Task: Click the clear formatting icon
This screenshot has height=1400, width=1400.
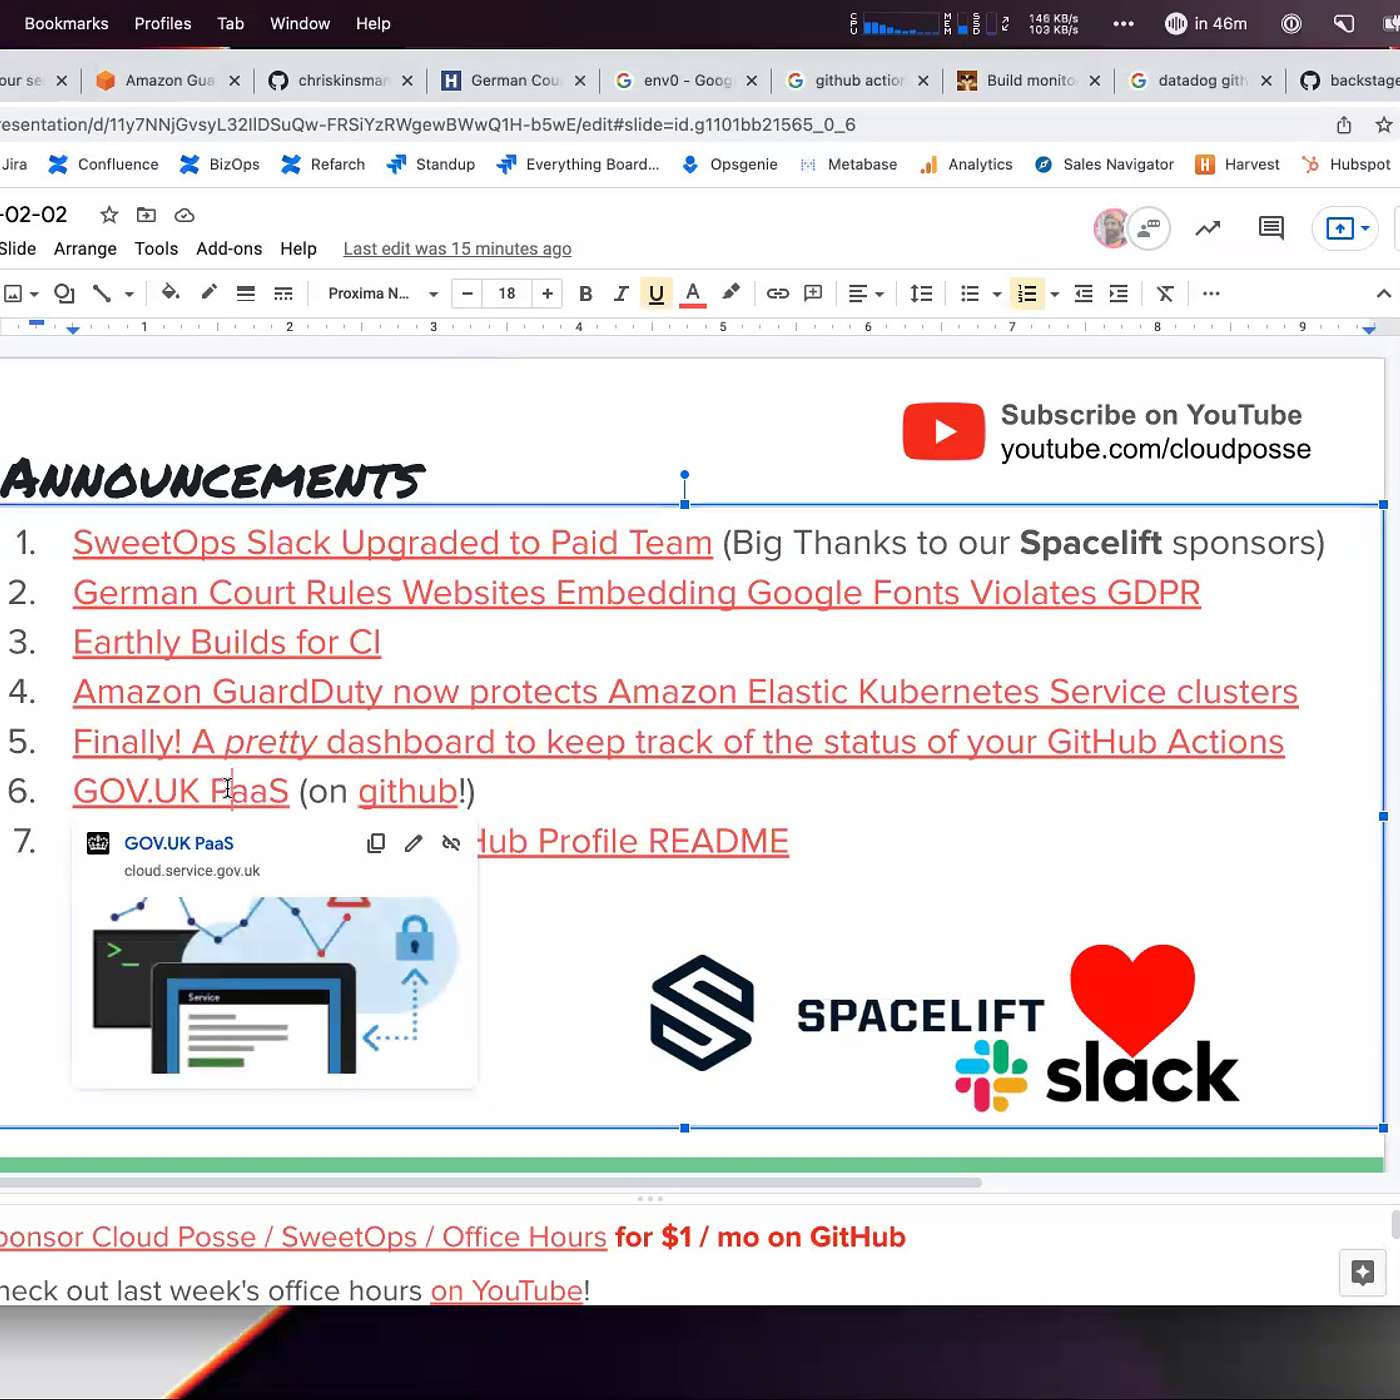Action: tap(1165, 293)
